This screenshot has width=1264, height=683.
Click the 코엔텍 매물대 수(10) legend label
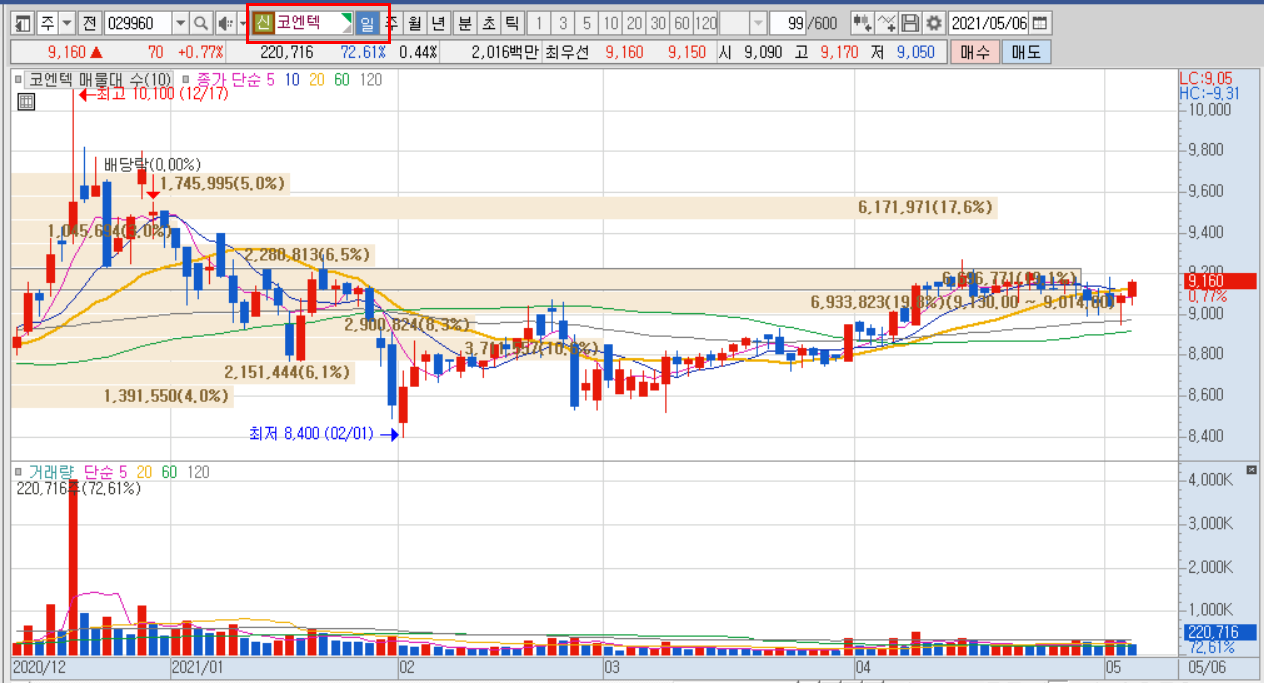point(100,79)
